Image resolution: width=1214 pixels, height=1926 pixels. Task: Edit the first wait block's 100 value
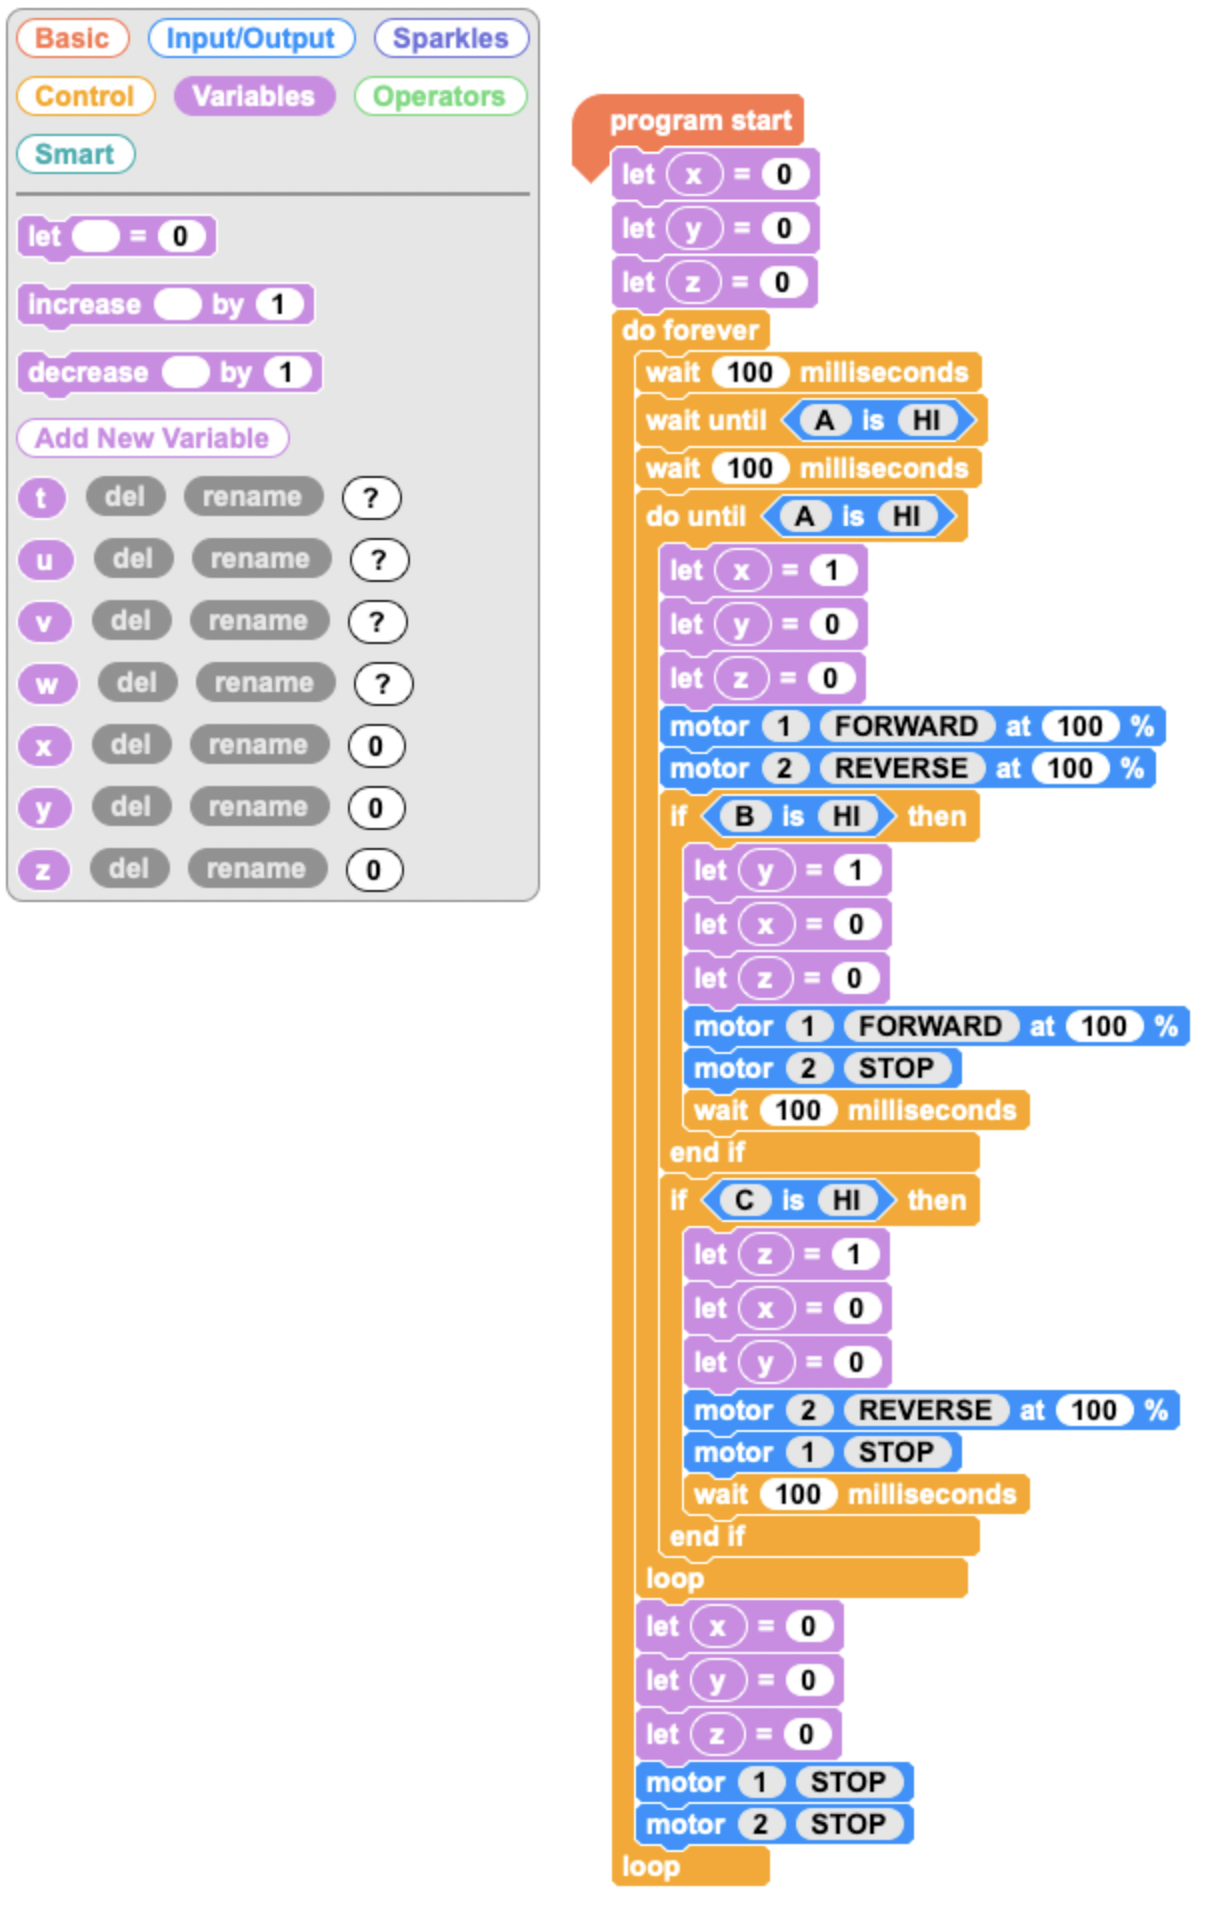tap(750, 372)
